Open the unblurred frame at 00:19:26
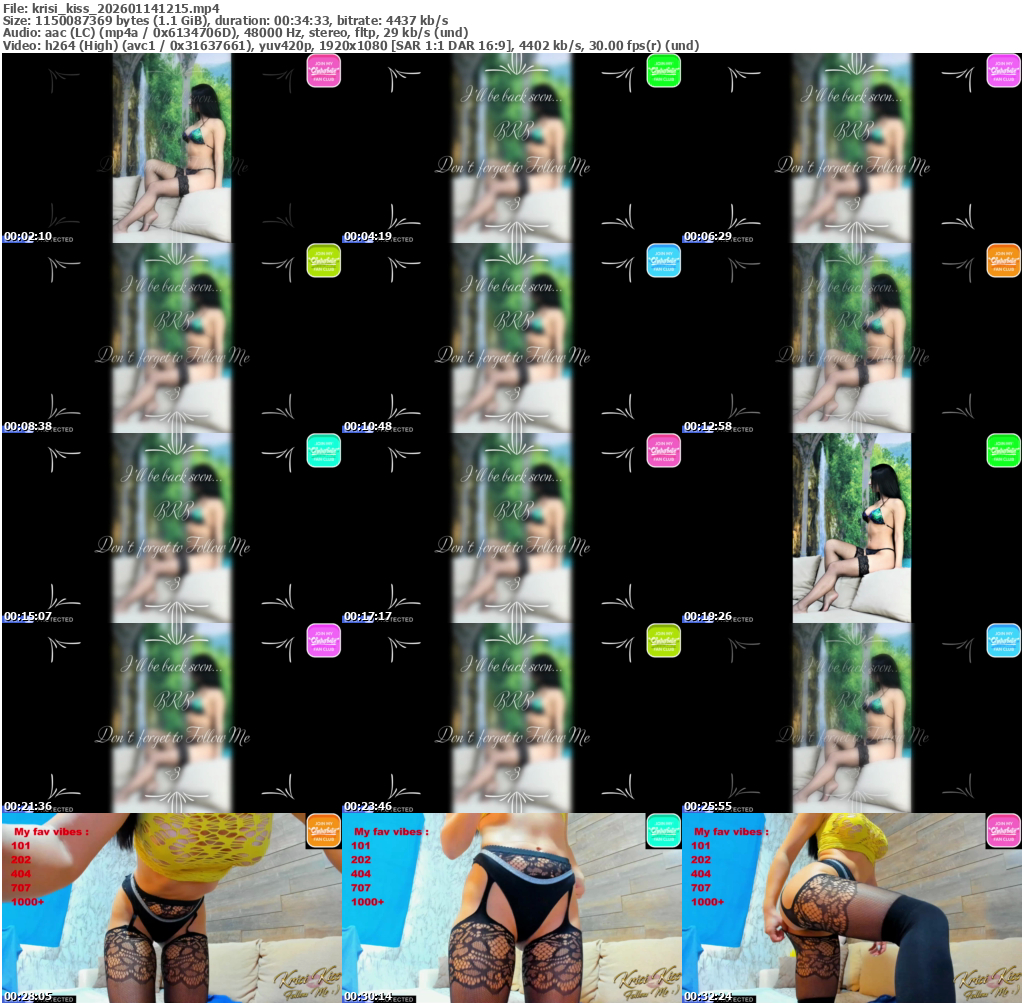1024x1003 pixels. pos(852,528)
